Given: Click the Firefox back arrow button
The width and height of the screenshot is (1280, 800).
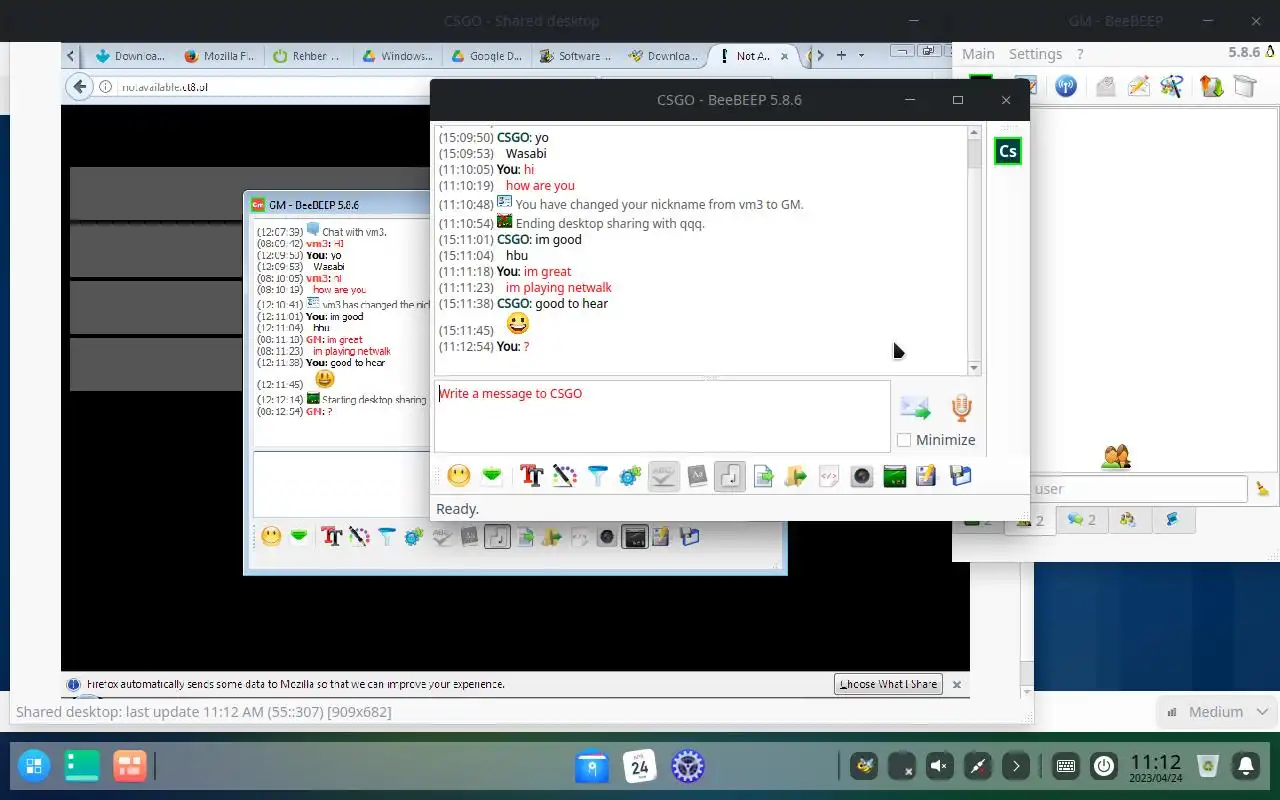Looking at the screenshot, I should (x=79, y=87).
